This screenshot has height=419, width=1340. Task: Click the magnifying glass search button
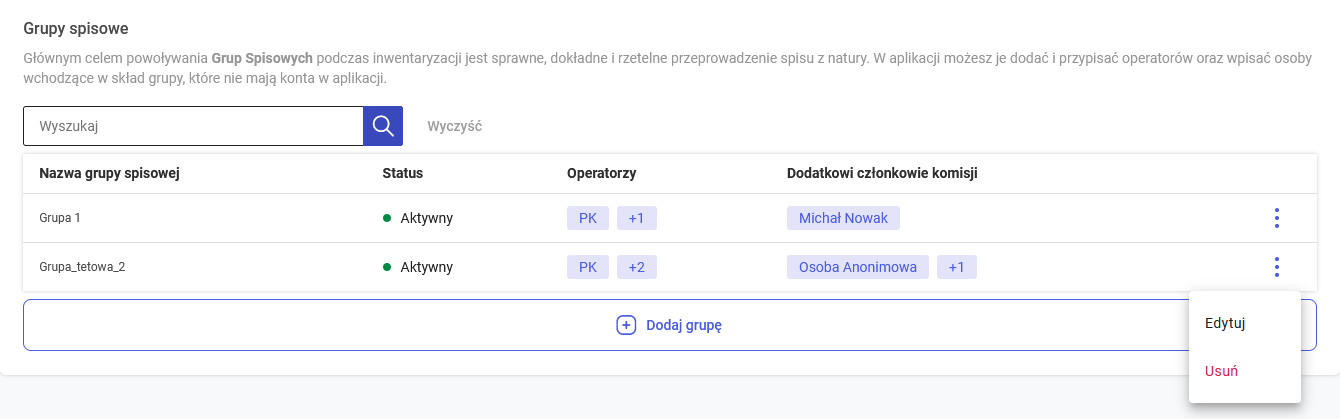tap(382, 126)
